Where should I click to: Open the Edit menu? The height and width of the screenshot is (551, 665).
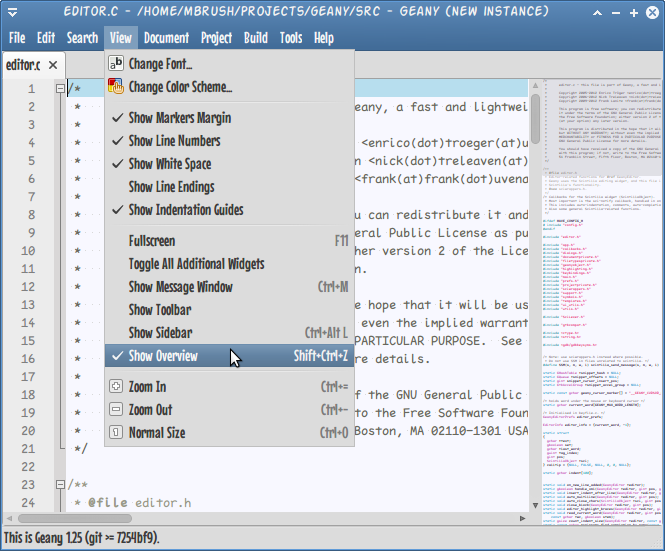coord(46,38)
